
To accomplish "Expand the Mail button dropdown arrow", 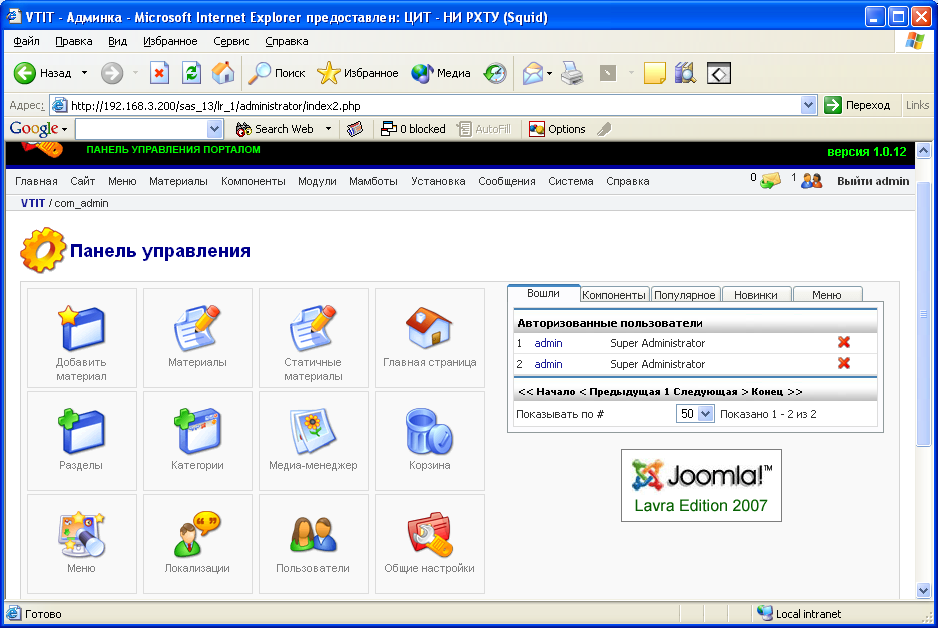I will [549, 73].
